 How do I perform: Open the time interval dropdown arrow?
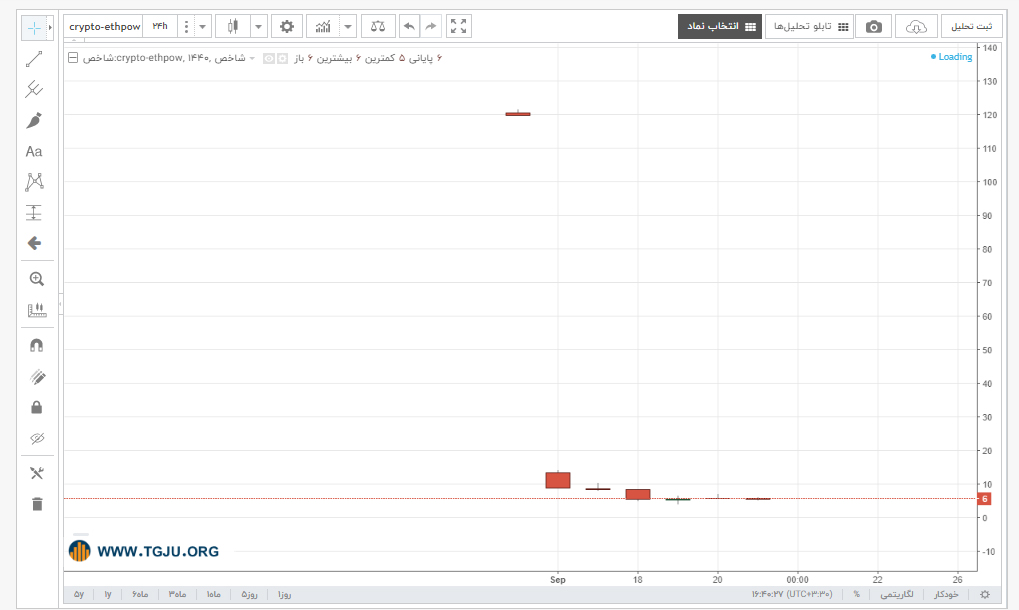[x=203, y=27]
